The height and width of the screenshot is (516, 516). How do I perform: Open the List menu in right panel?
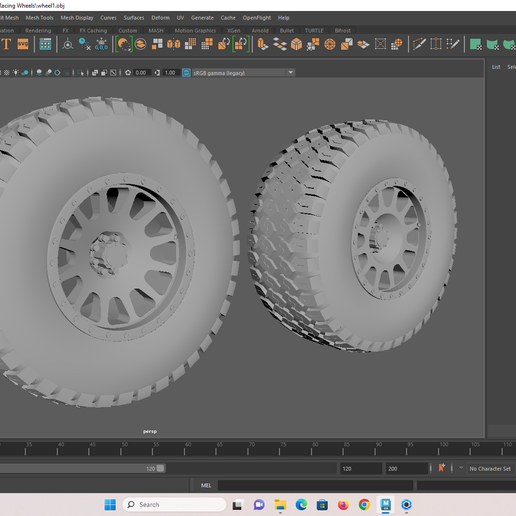(x=496, y=67)
